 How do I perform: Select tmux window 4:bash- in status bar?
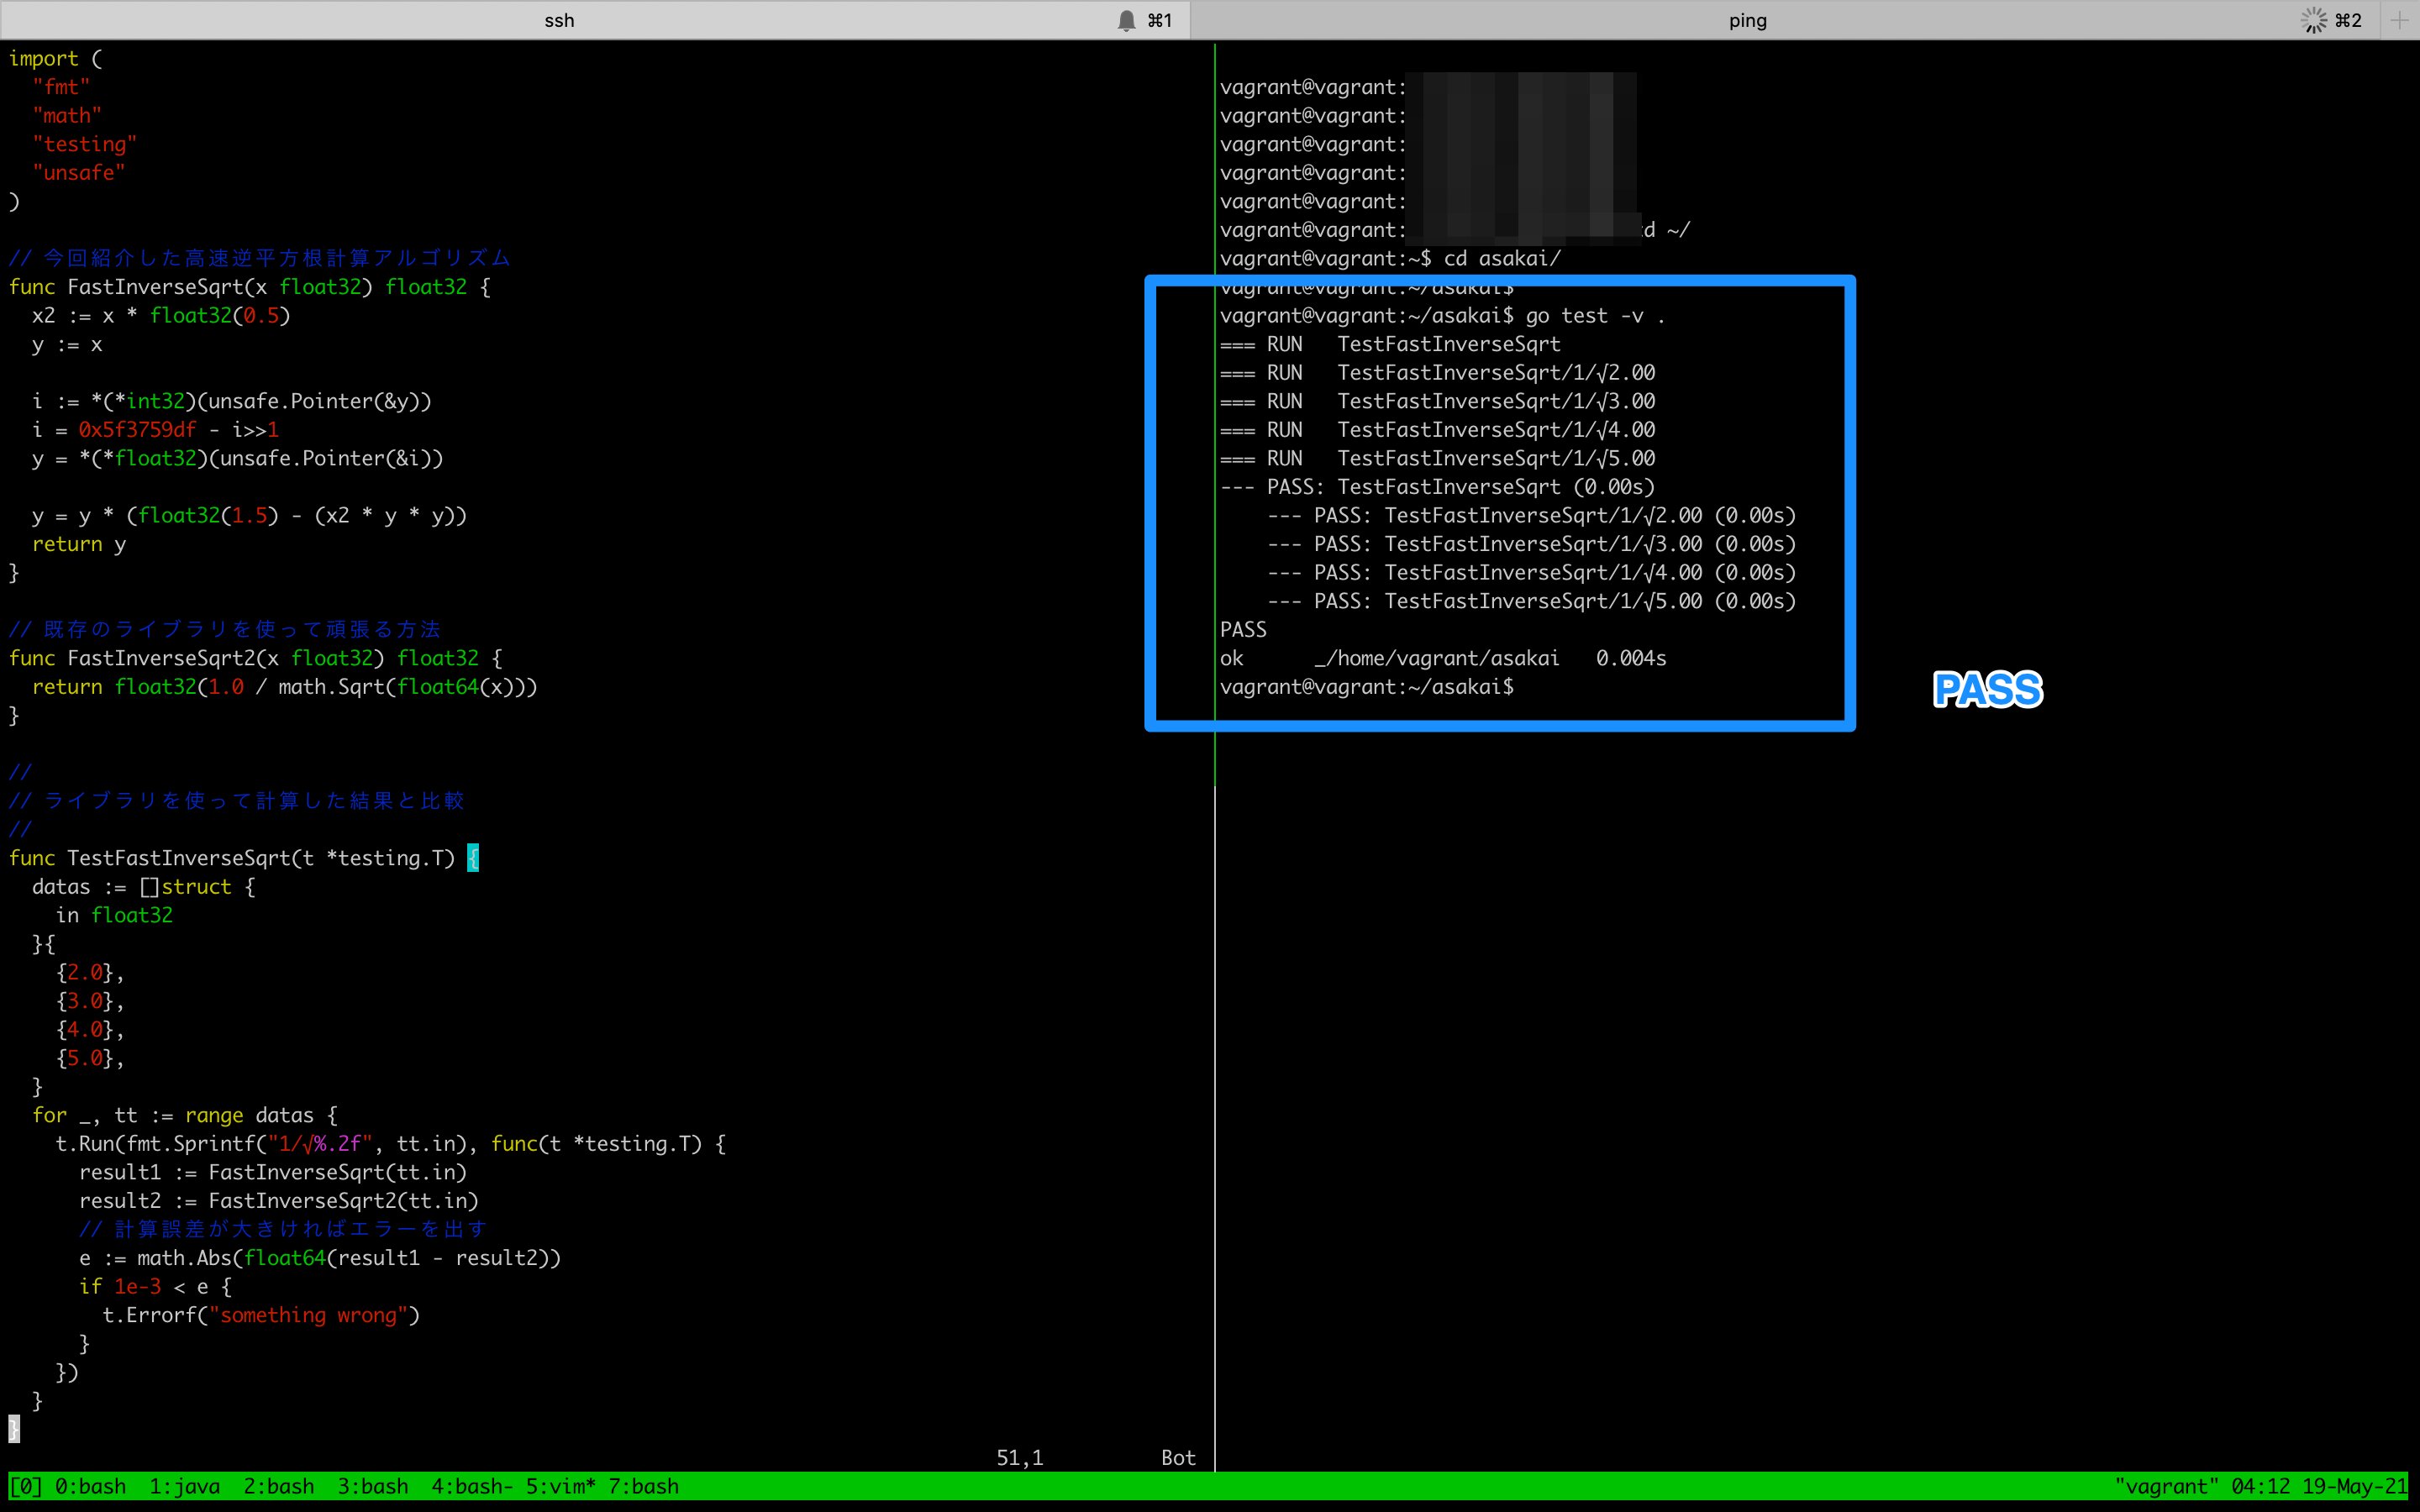tap(472, 1486)
